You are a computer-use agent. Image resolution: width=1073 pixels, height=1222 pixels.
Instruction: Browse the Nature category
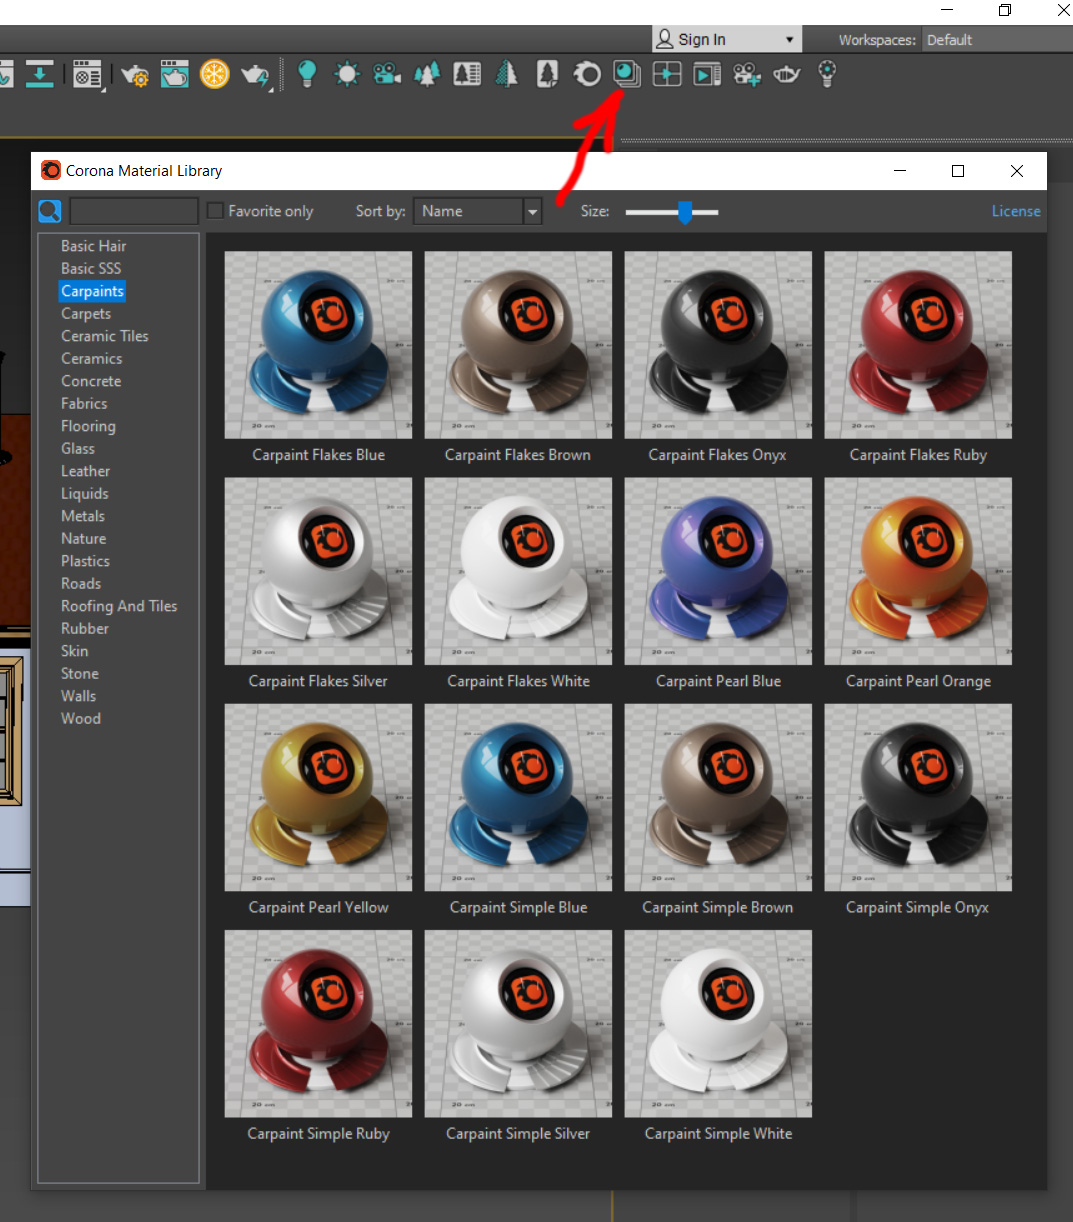pyautogui.click(x=84, y=538)
